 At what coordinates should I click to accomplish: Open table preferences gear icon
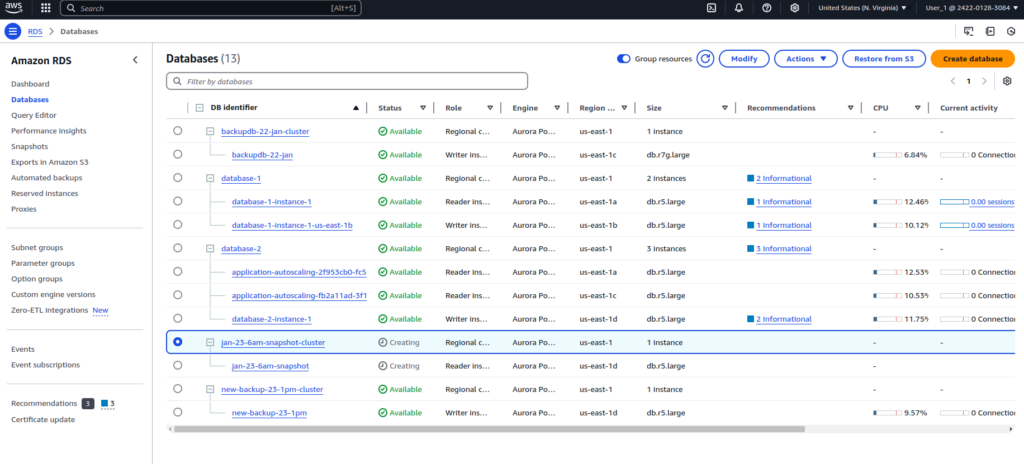[x=1007, y=81]
